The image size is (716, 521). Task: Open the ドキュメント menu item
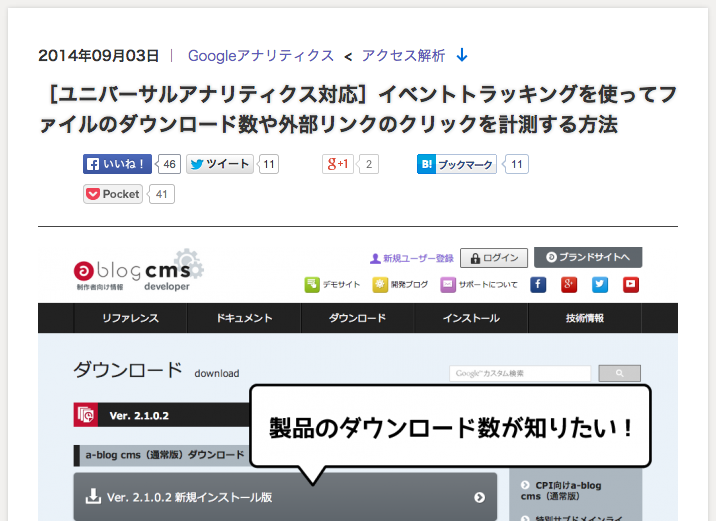click(244, 318)
